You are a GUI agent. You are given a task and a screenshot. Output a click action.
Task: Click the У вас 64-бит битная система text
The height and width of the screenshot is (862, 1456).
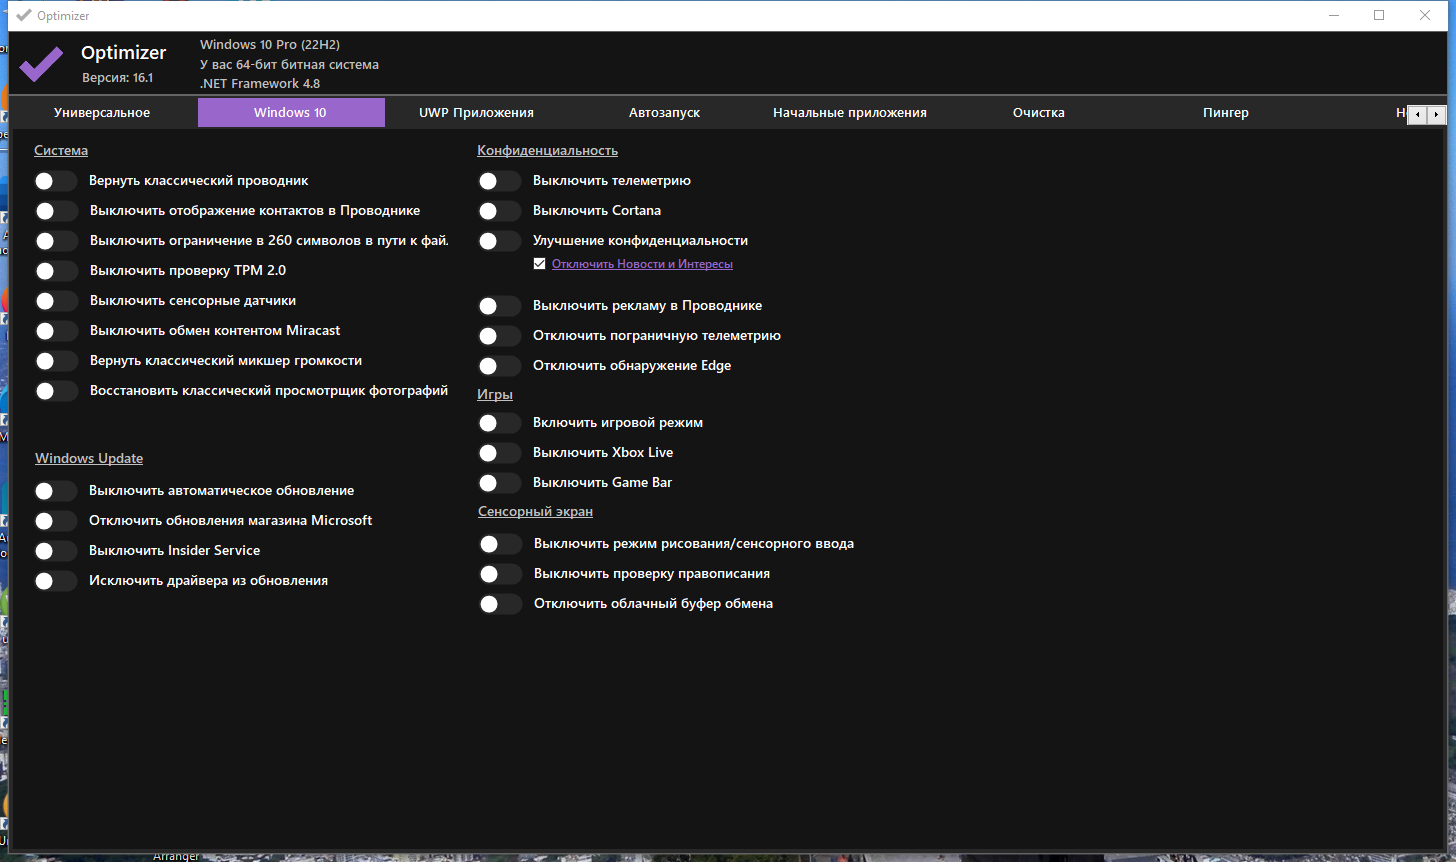point(289,65)
